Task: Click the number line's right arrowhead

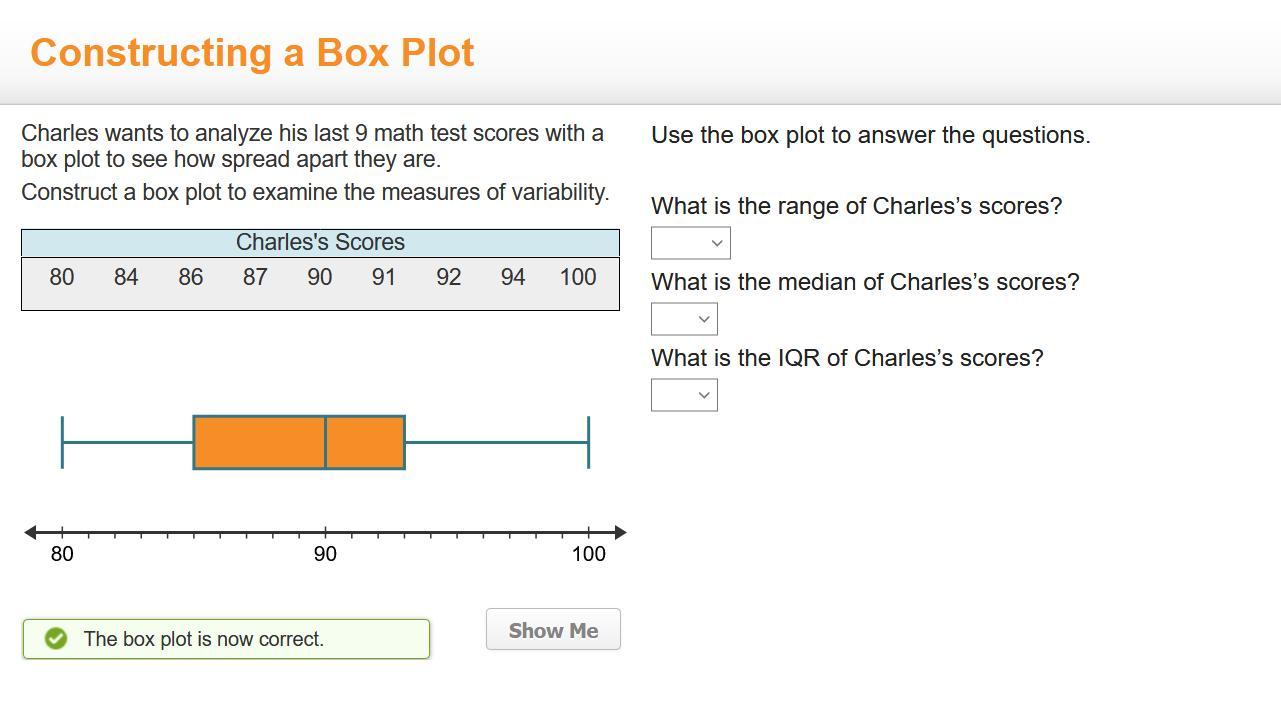Action: coord(620,532)
